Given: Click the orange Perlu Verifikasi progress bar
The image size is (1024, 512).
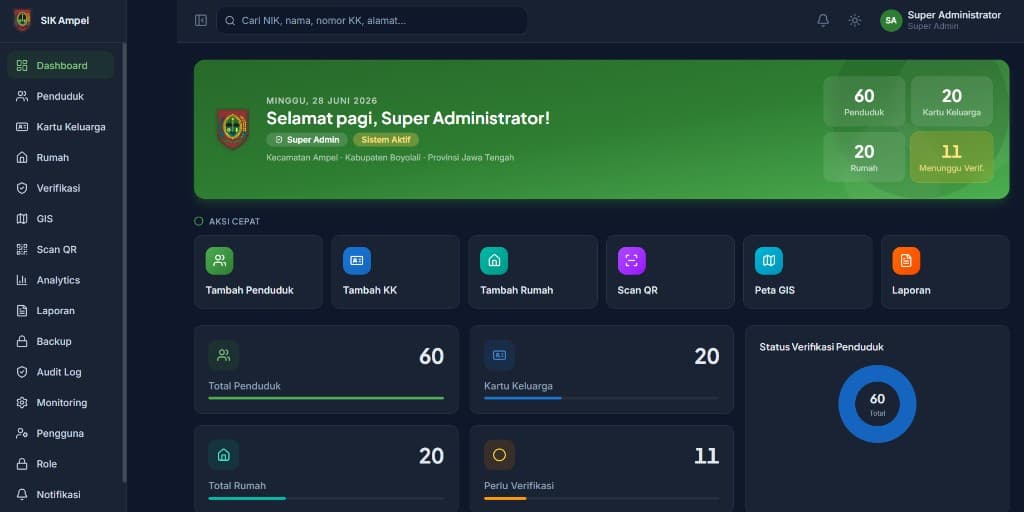Looking at the screenshot, I should coord(505,498).
